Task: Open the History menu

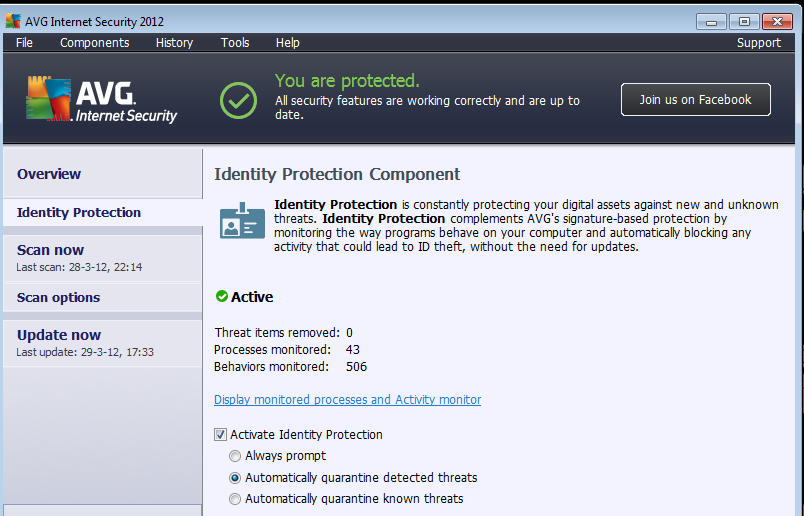Action: 174,43
